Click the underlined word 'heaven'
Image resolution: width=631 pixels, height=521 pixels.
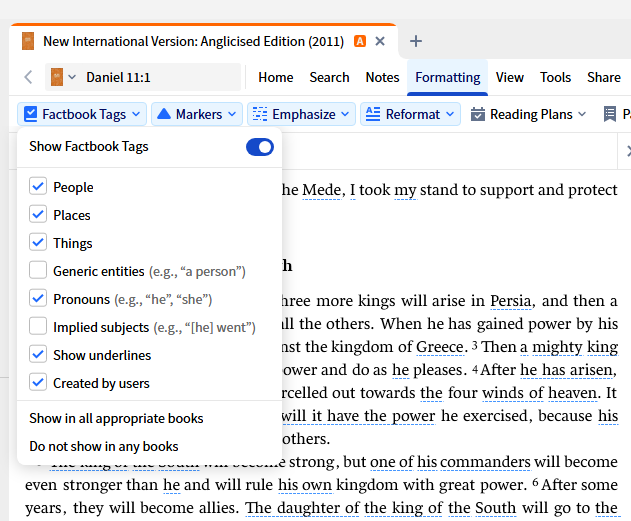(x=573, y=393)
